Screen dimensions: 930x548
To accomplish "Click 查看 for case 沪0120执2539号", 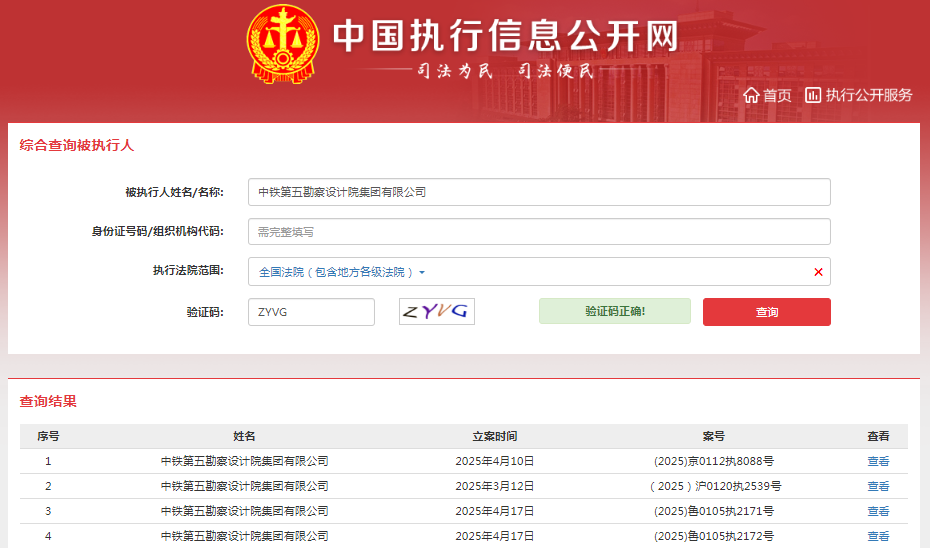I will pos(878,486).
